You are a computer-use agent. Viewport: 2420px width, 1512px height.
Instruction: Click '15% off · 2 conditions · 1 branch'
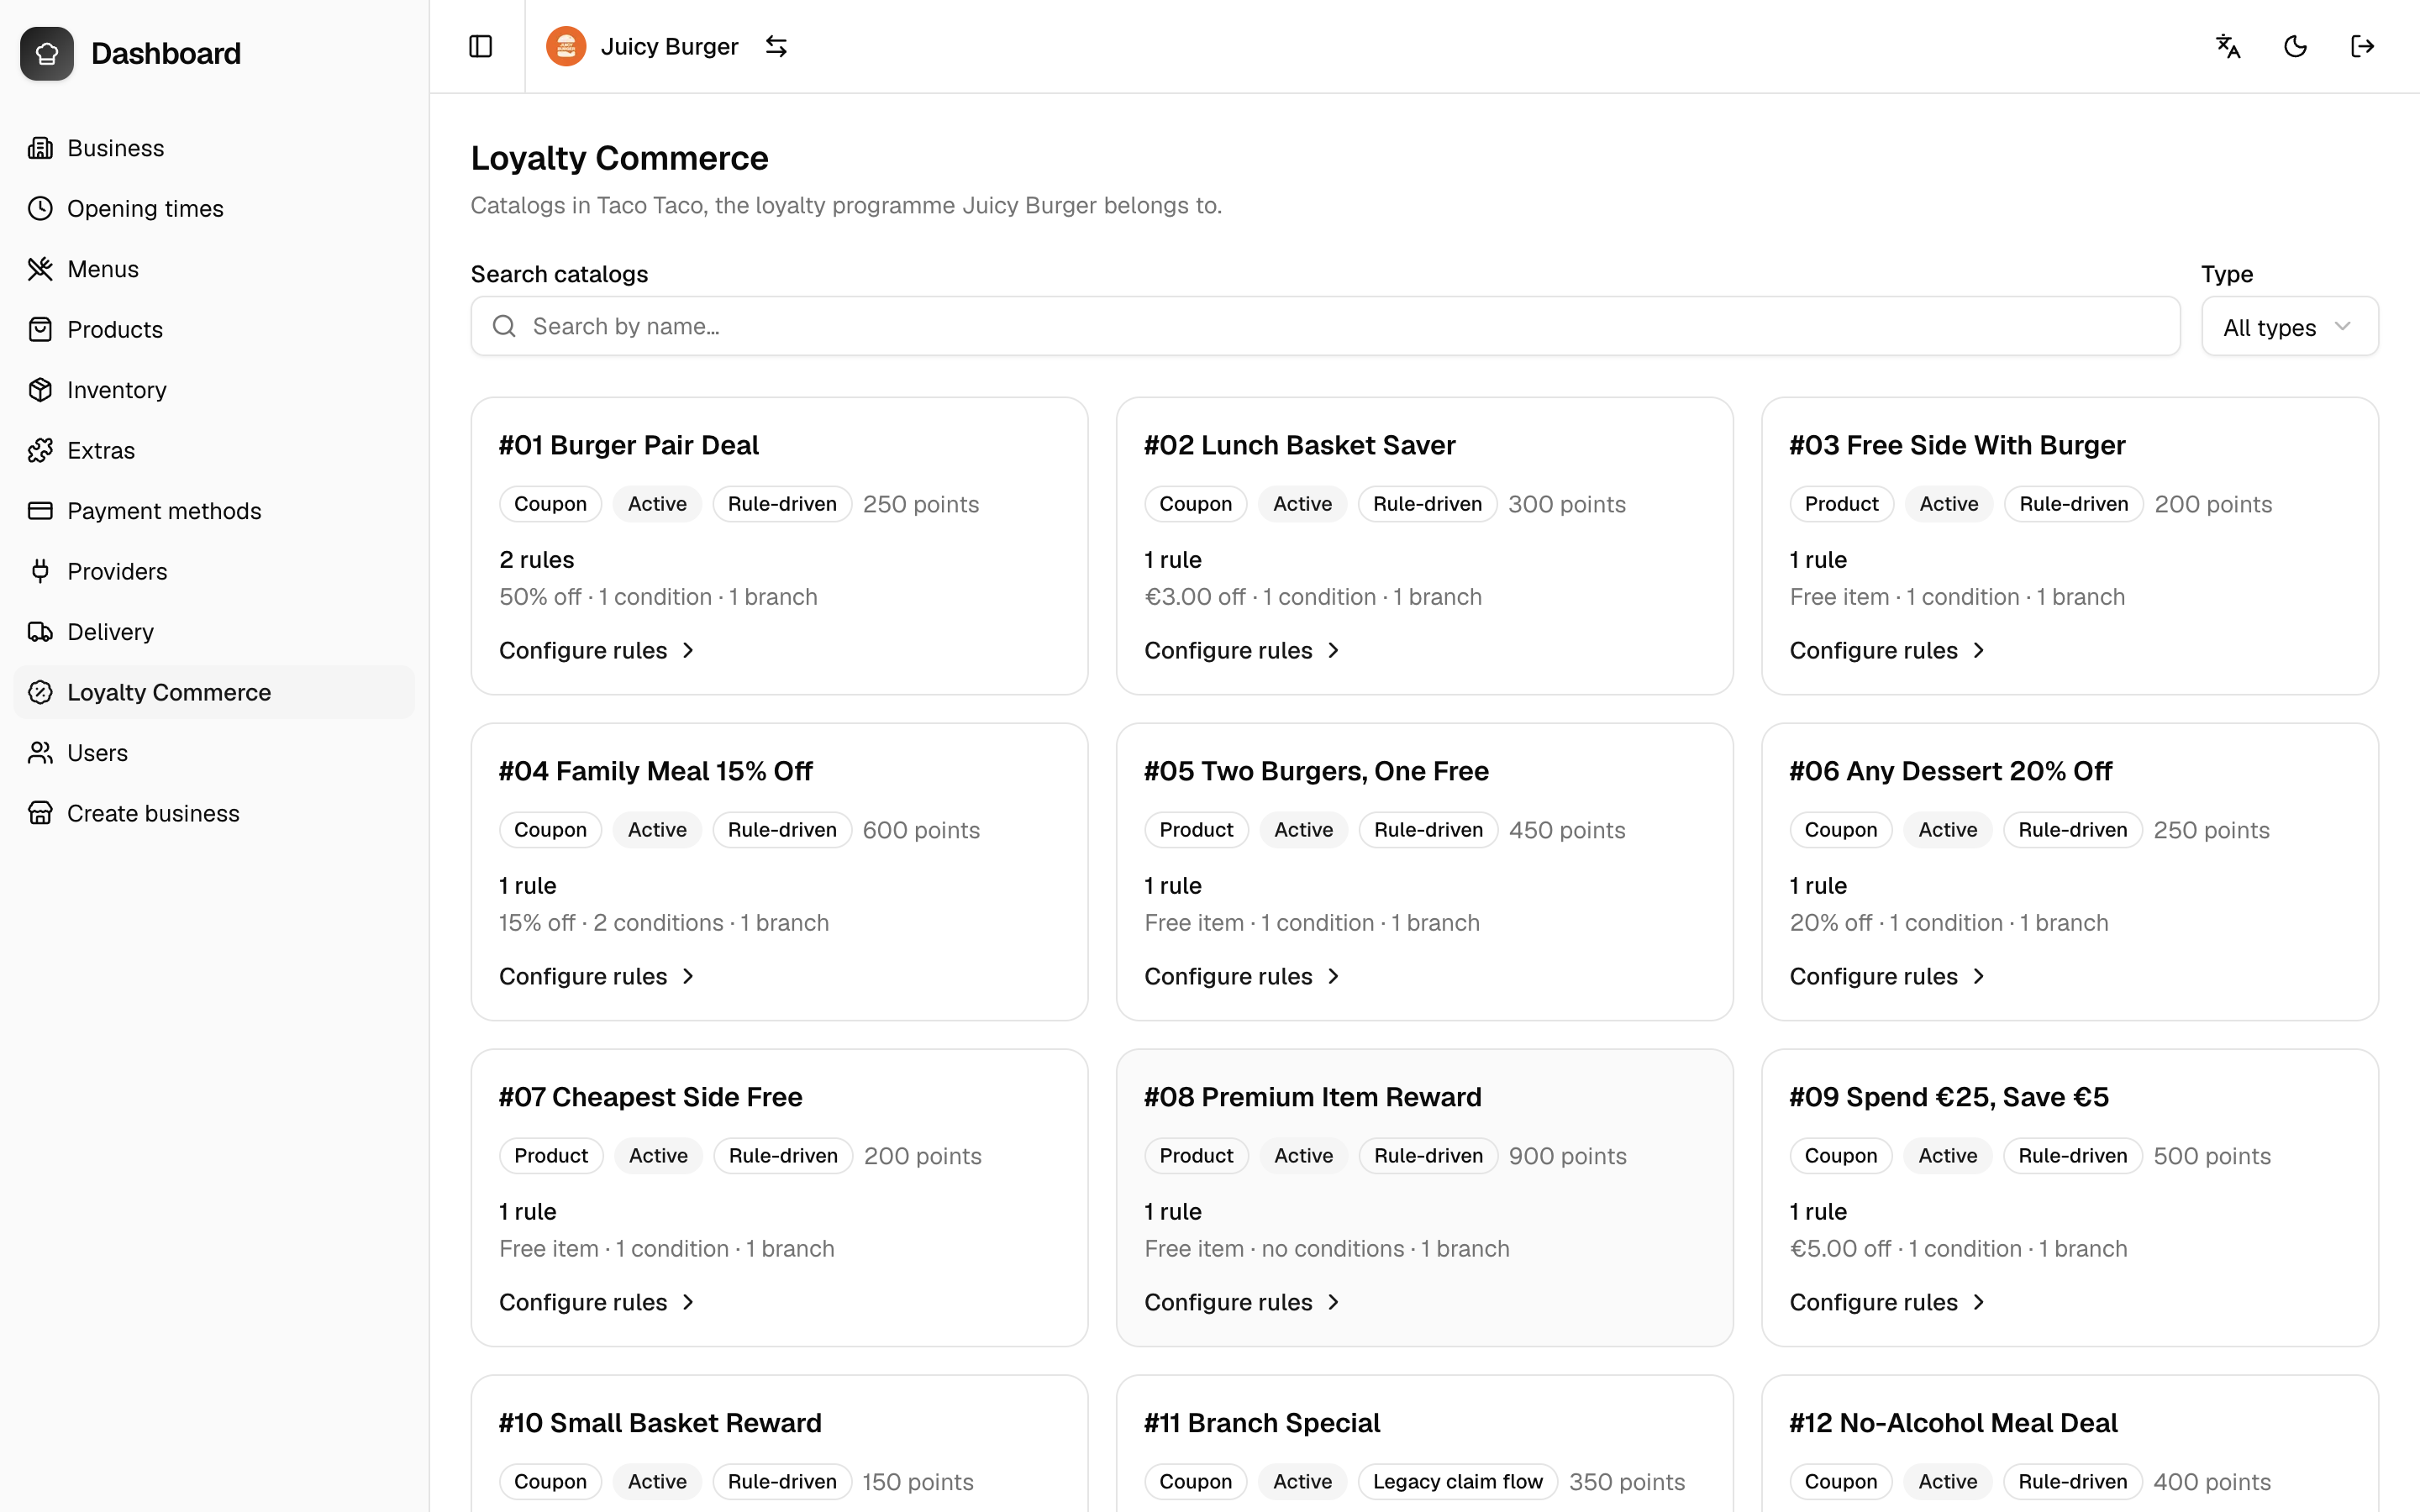click(664, 922)
